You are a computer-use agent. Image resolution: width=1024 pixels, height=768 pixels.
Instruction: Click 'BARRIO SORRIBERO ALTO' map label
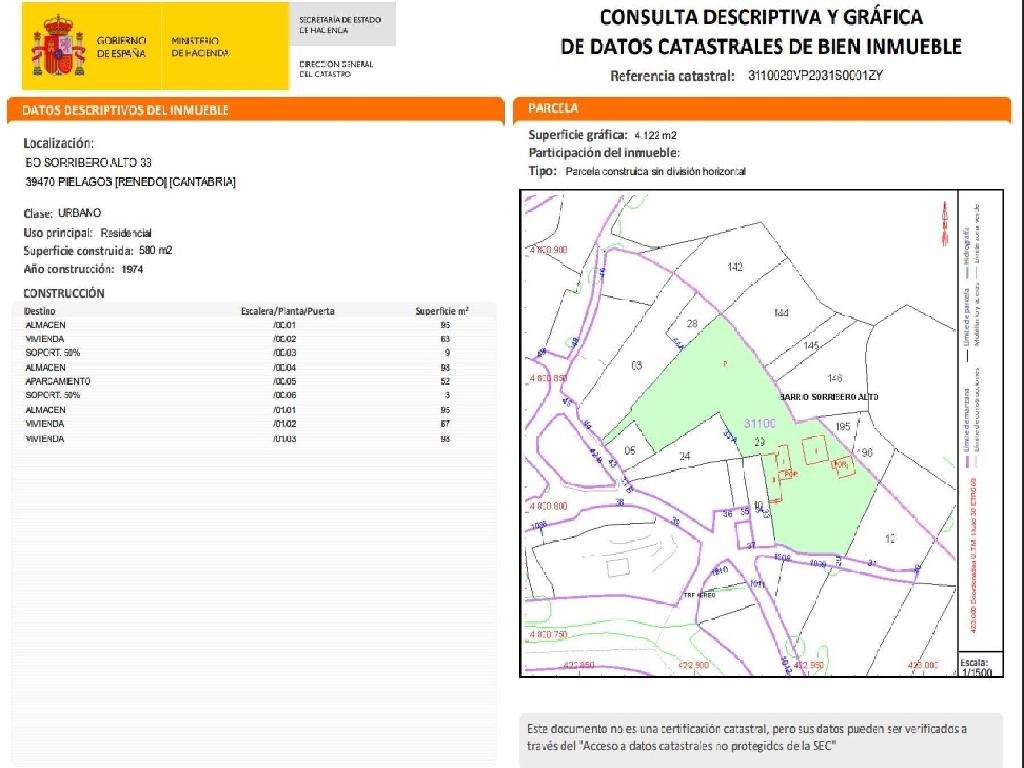829,397
